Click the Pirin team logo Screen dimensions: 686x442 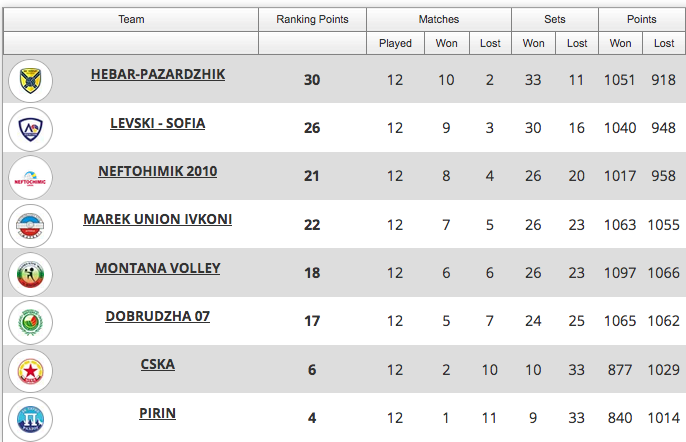point(30,418)
